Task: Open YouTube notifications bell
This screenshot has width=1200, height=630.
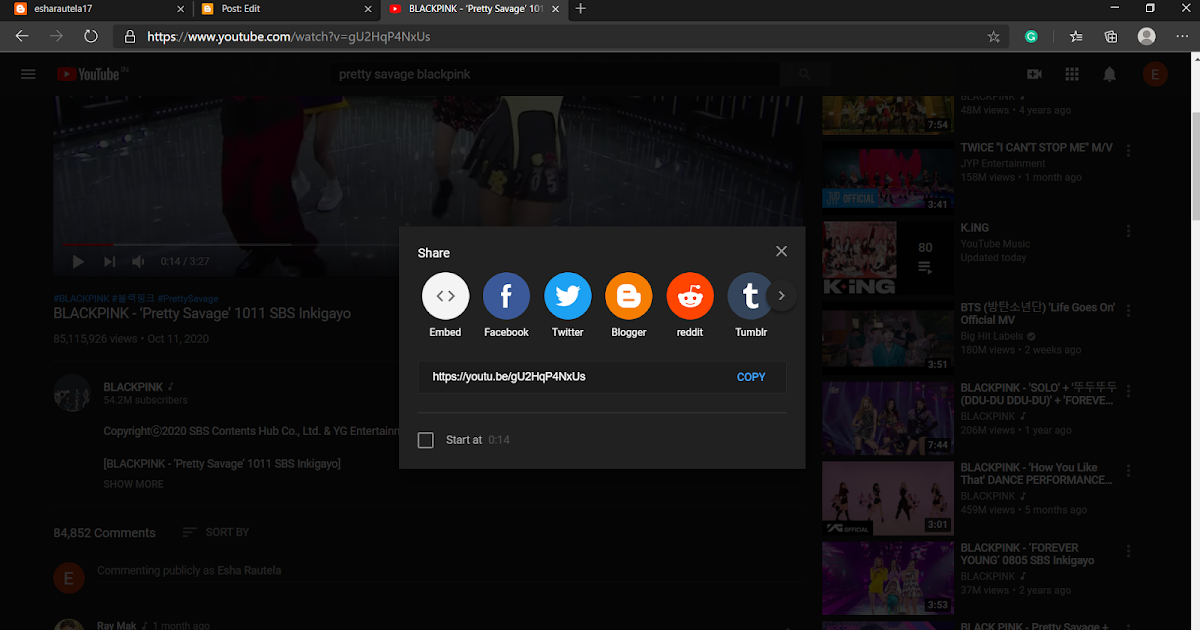Action: coord(1109,74)
